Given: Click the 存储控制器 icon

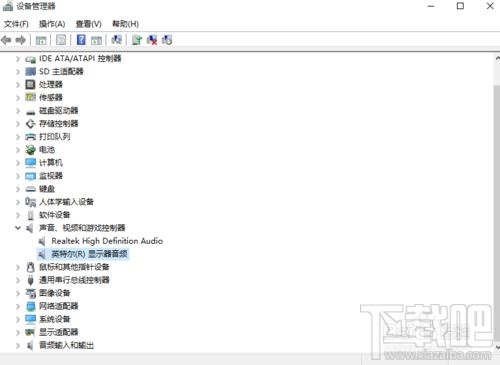Looking at the screenshot, I should point(30,124).
